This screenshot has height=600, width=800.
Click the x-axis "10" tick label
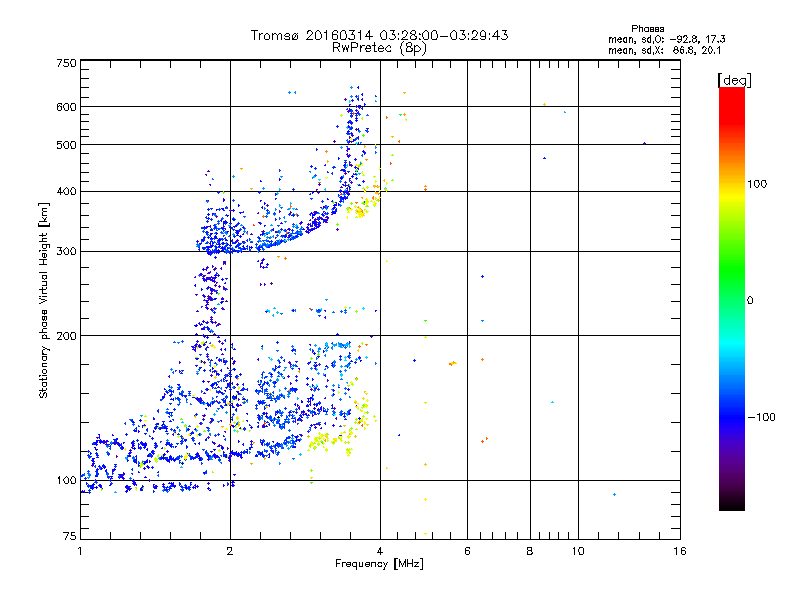(x=578, y=551)
